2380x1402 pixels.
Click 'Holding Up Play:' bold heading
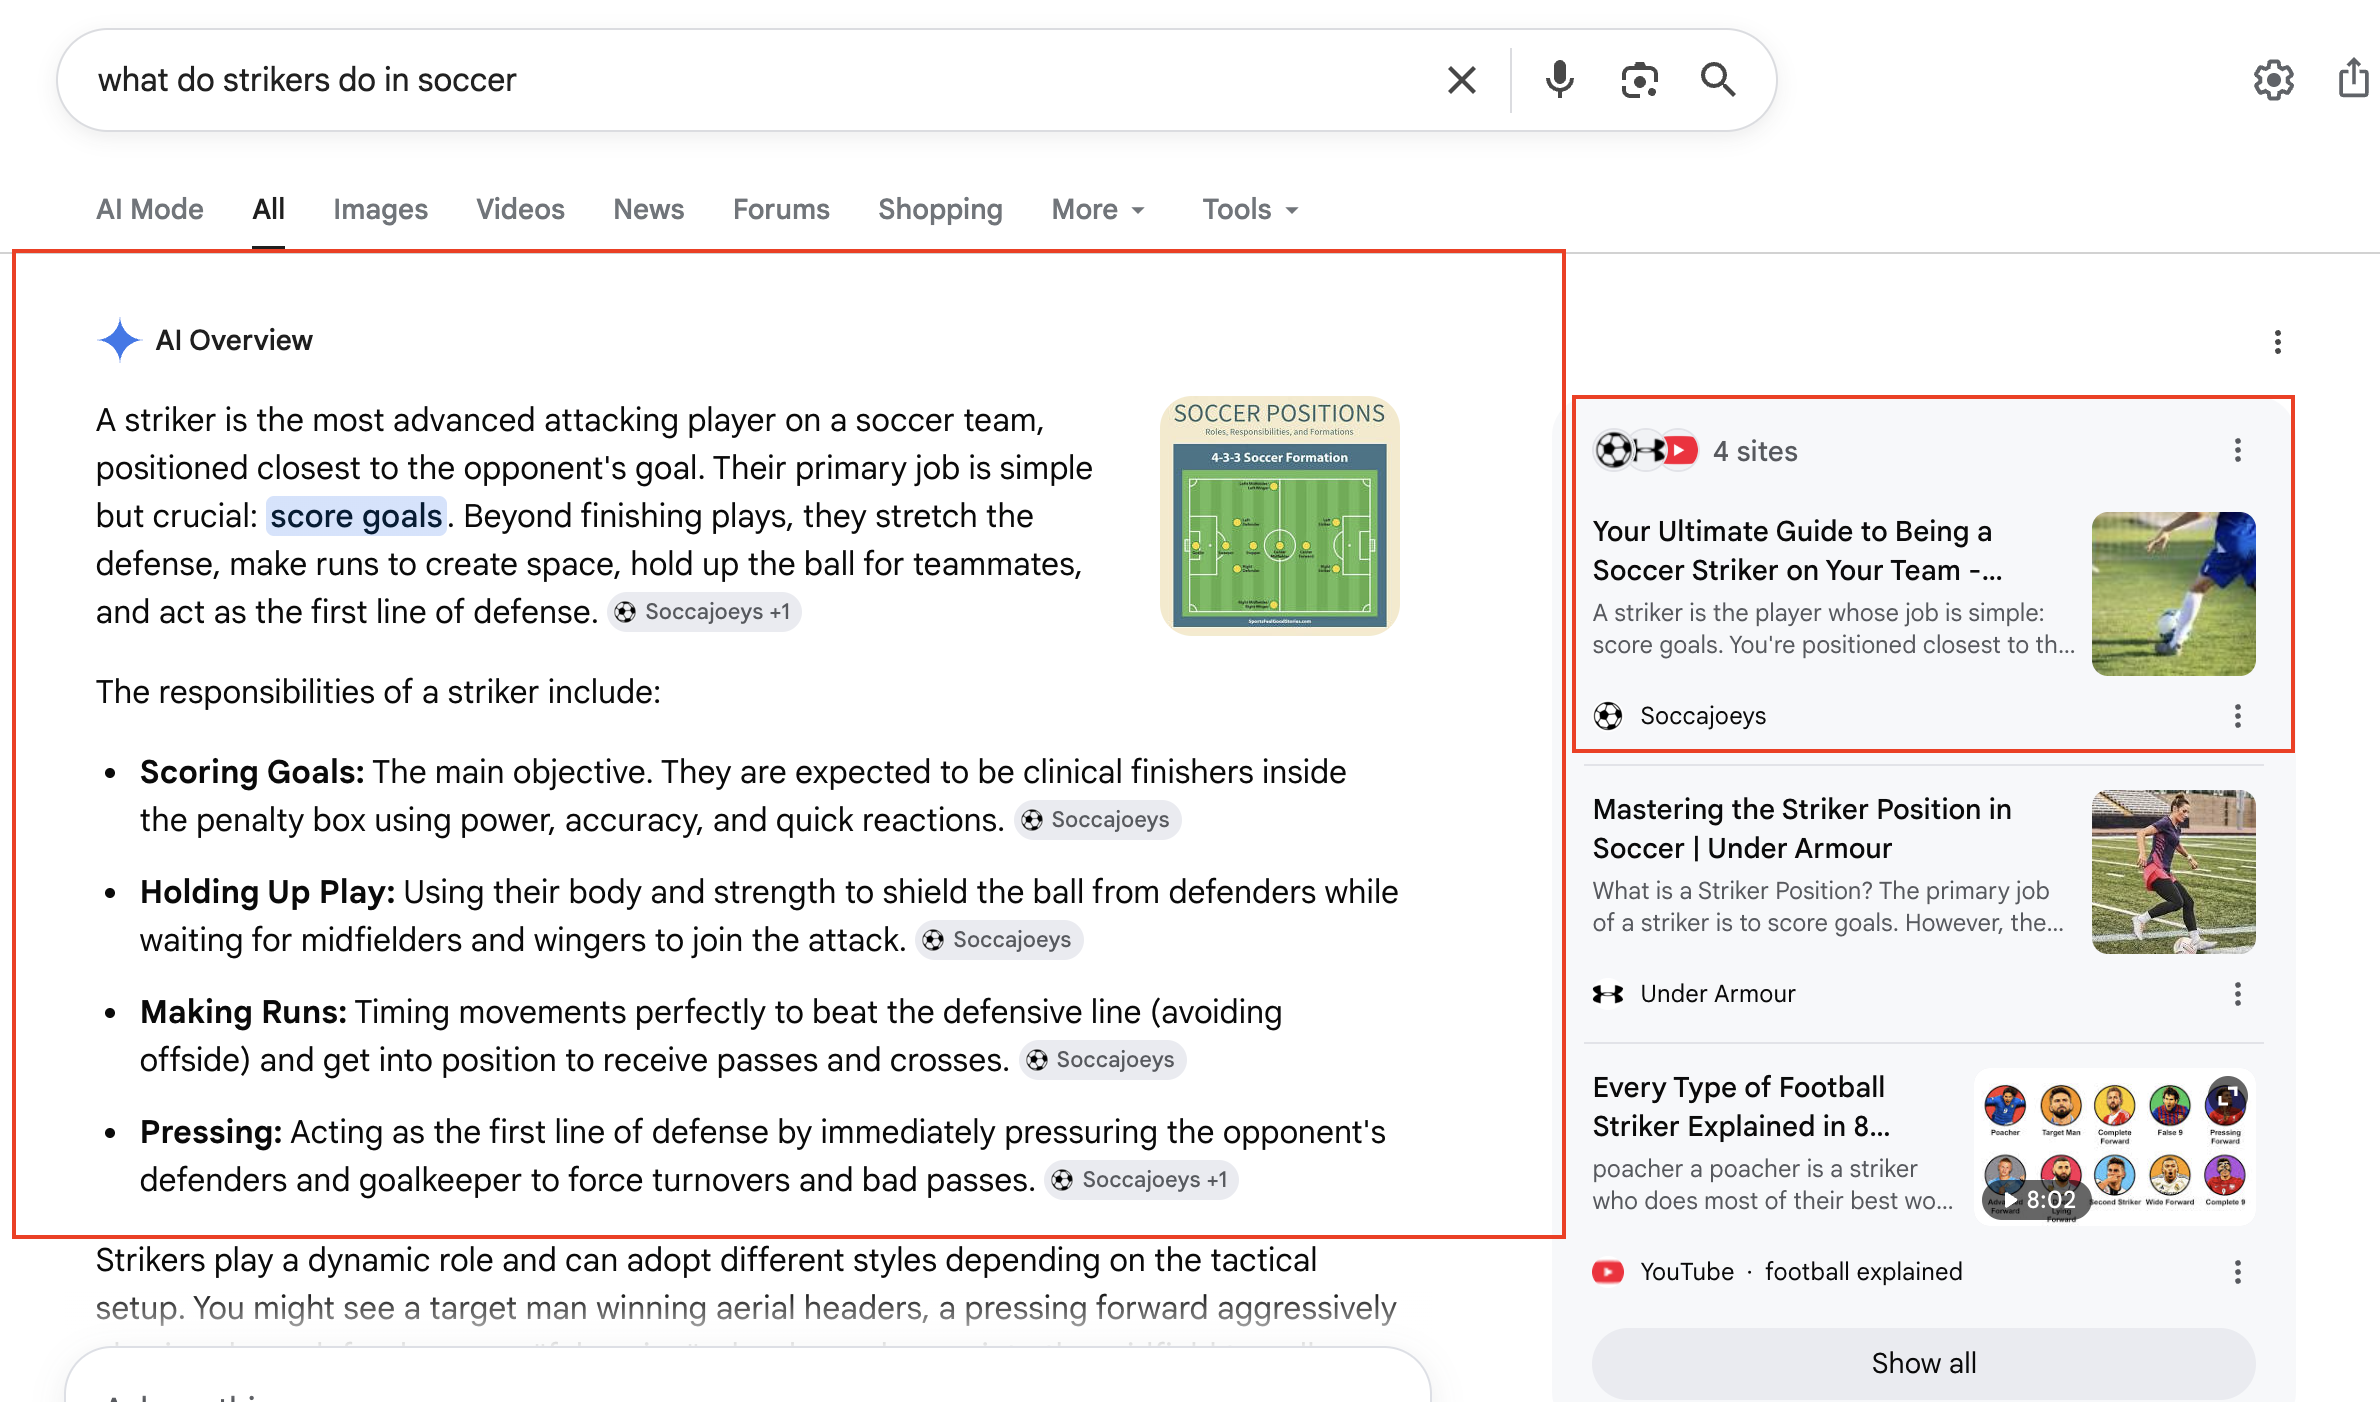pyautogui.click(x=267, y=892)
